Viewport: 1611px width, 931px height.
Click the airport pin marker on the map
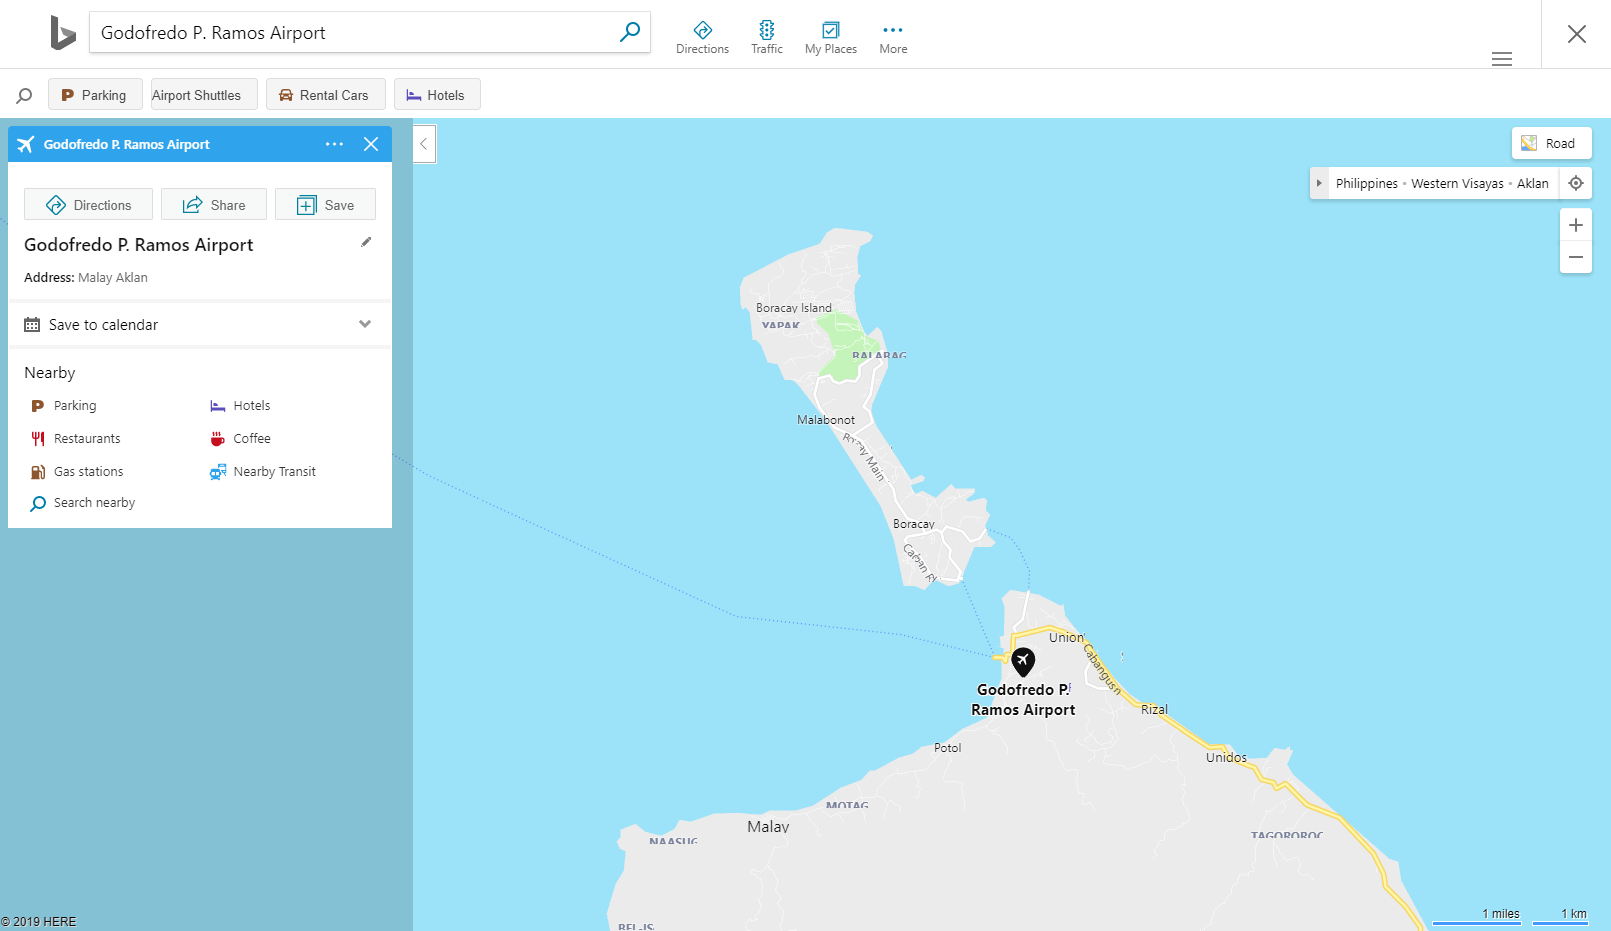click(x=1022, y=661)
